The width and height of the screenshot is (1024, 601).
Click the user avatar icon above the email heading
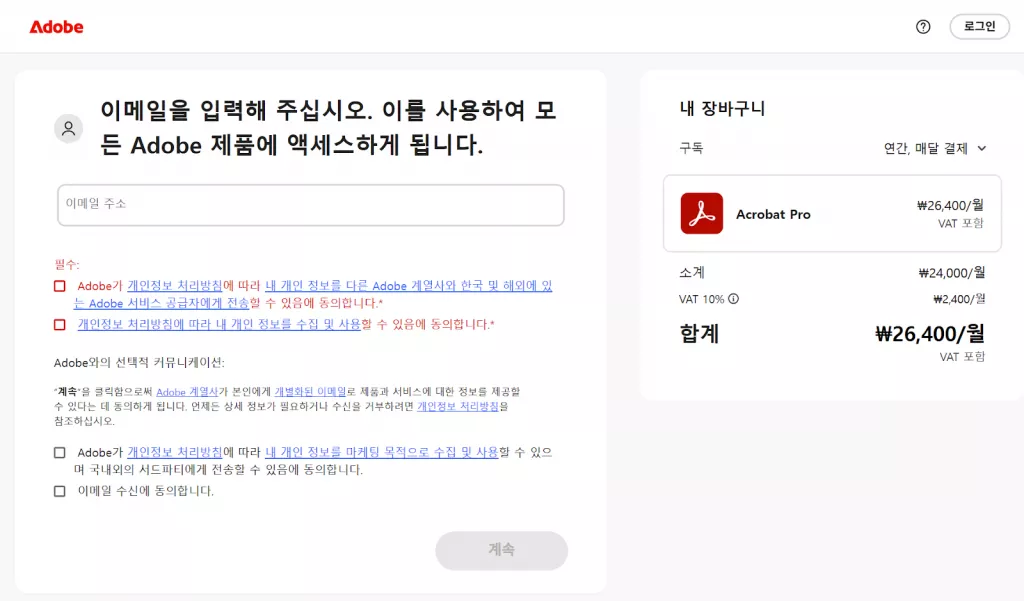coord(68,128)
